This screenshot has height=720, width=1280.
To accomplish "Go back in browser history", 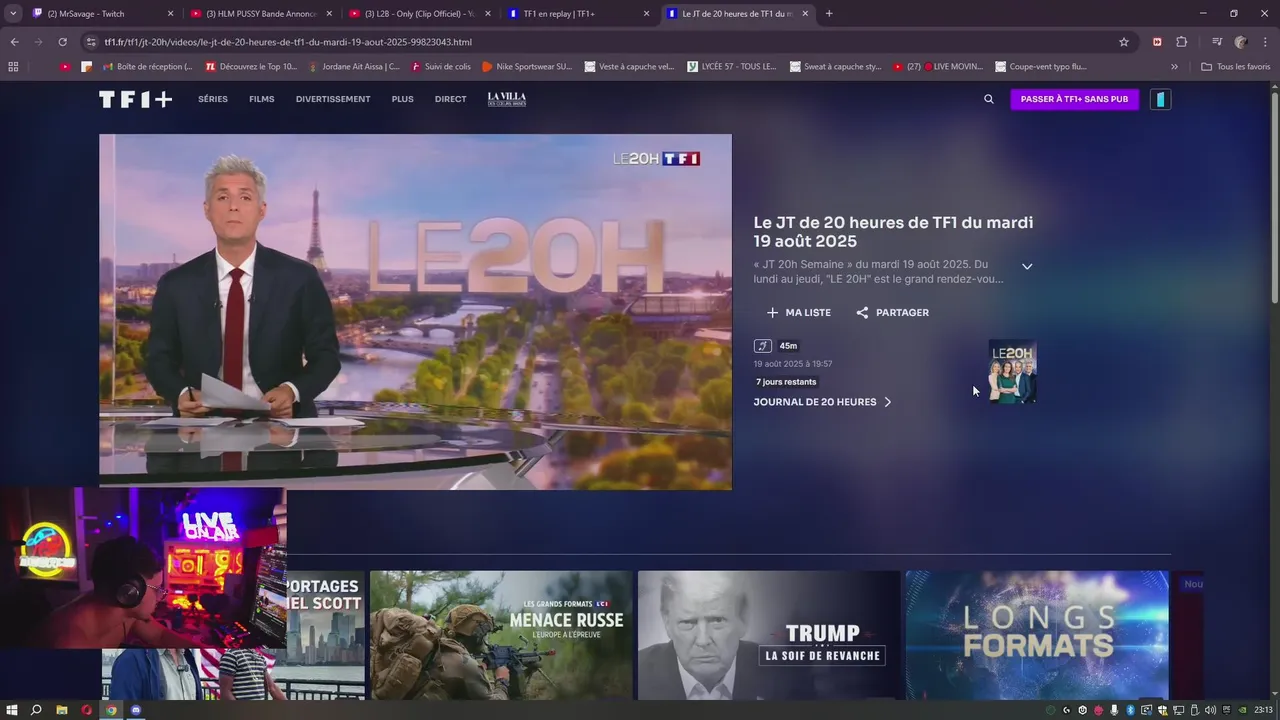I will [x=14, y=42].
